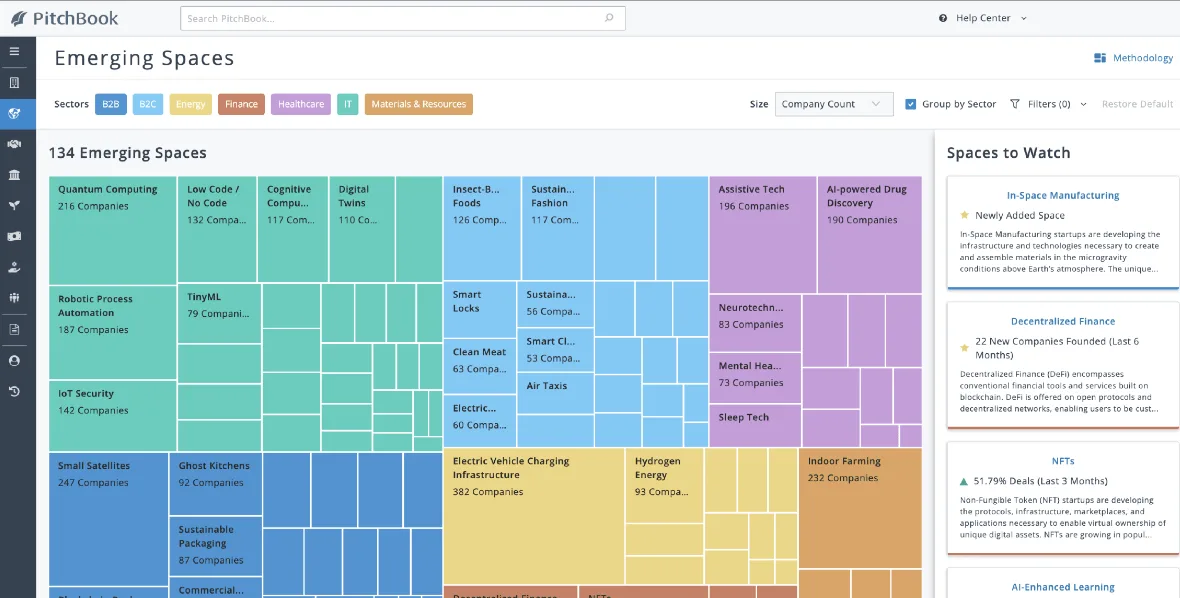
Task: Select the Robotic Process Automation tile
Action: pos(113,332)
